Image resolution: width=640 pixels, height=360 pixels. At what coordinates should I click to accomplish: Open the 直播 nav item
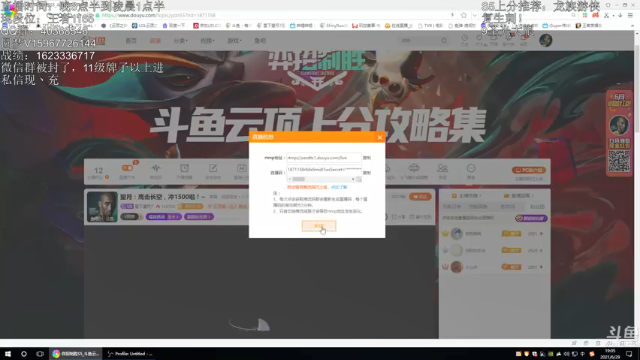pos(155,40)
